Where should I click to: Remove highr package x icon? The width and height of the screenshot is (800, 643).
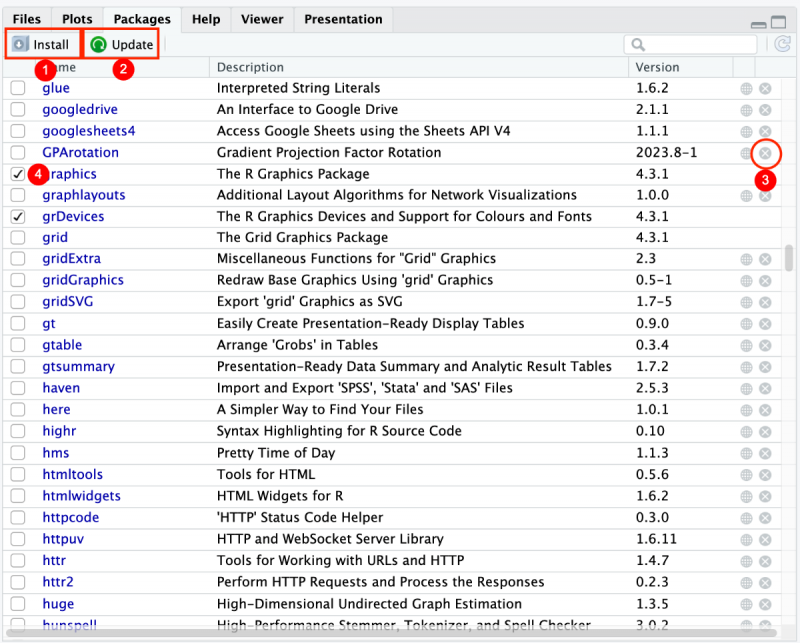click(765, 432)
